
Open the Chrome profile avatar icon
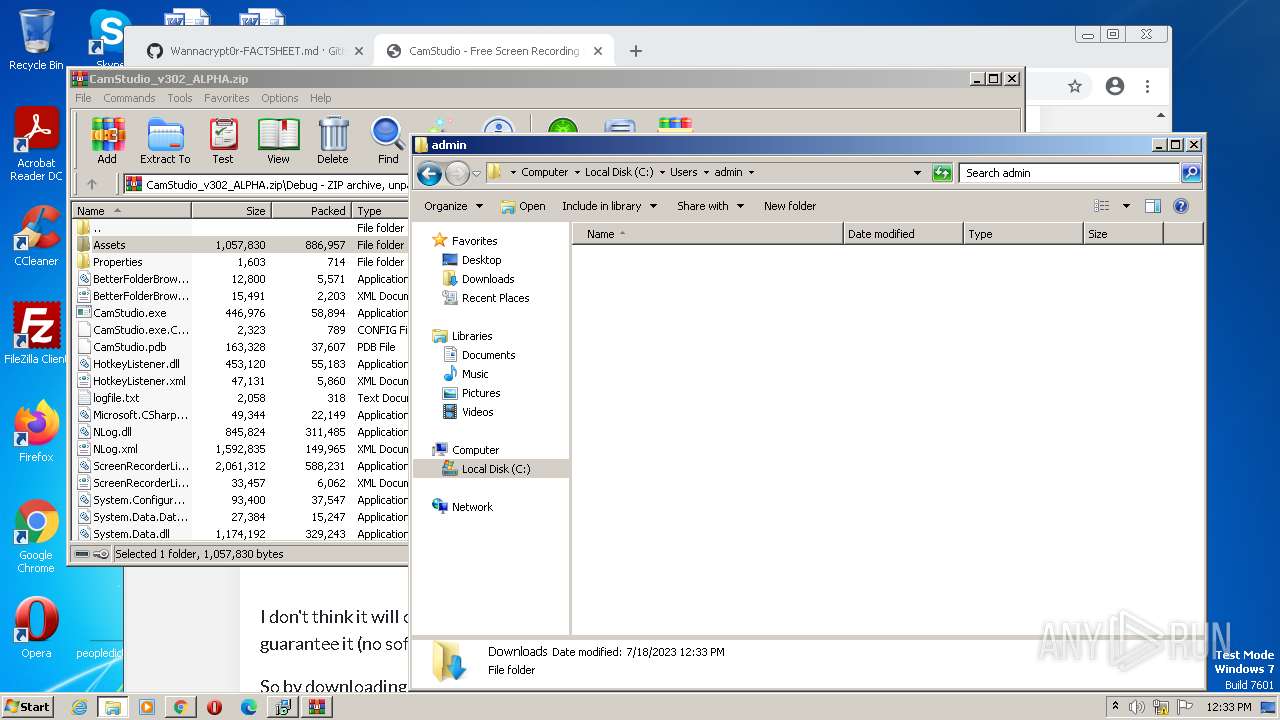[1115, 87]
